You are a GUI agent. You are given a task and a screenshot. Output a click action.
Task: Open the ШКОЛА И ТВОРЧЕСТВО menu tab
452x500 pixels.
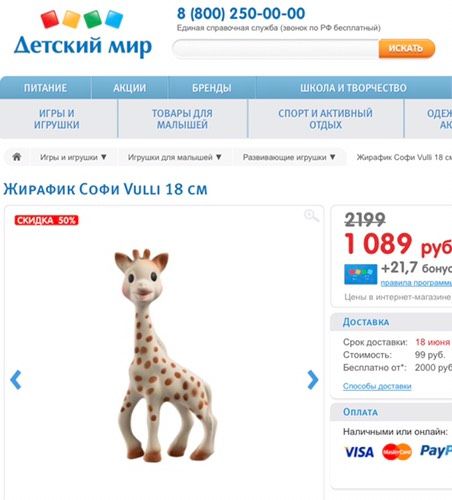coord(353,88)
